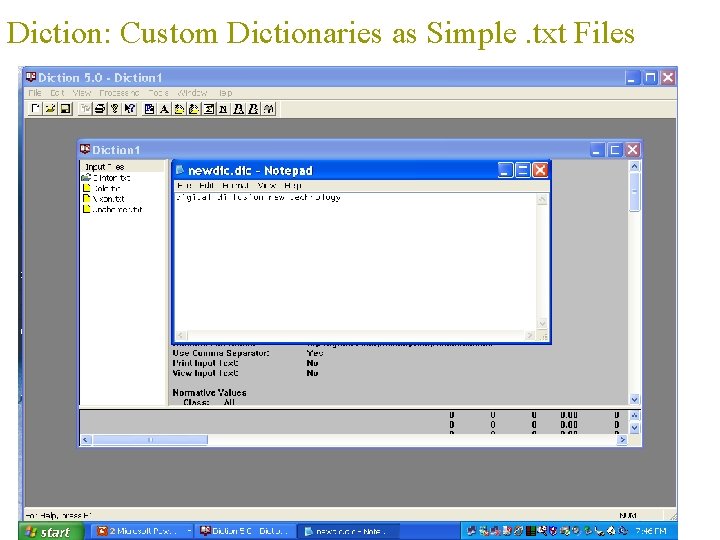Open the File menu in Diction 5.0
The width and height of the screenshot is (720, 540).
[35, 93]
